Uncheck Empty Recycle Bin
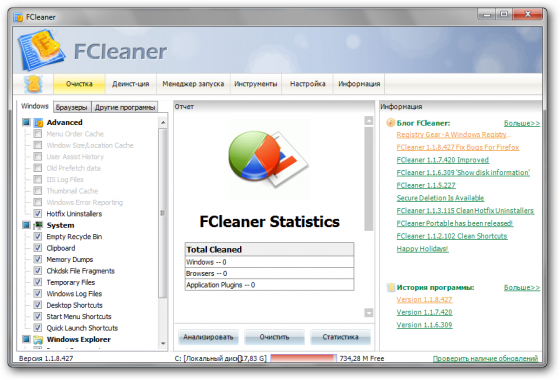This screenshot has width=560, height=380. pyautogui.click(x=38, y=236)
